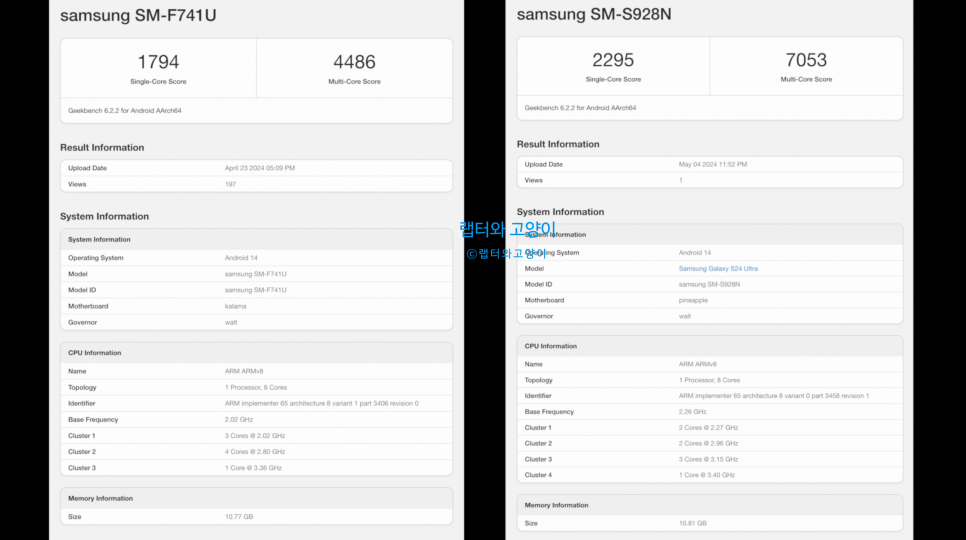Screen dimensions: 966x540
Task: Click the 2 Cores @ 2.27 GHz cluster
Action: coord(708,427)
